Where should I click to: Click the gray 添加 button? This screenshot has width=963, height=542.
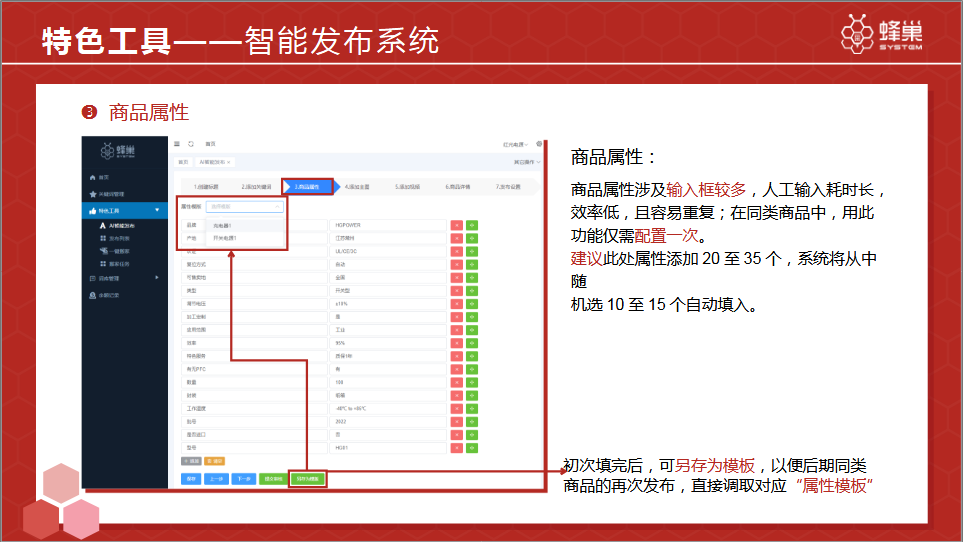(x=192, y=461)
